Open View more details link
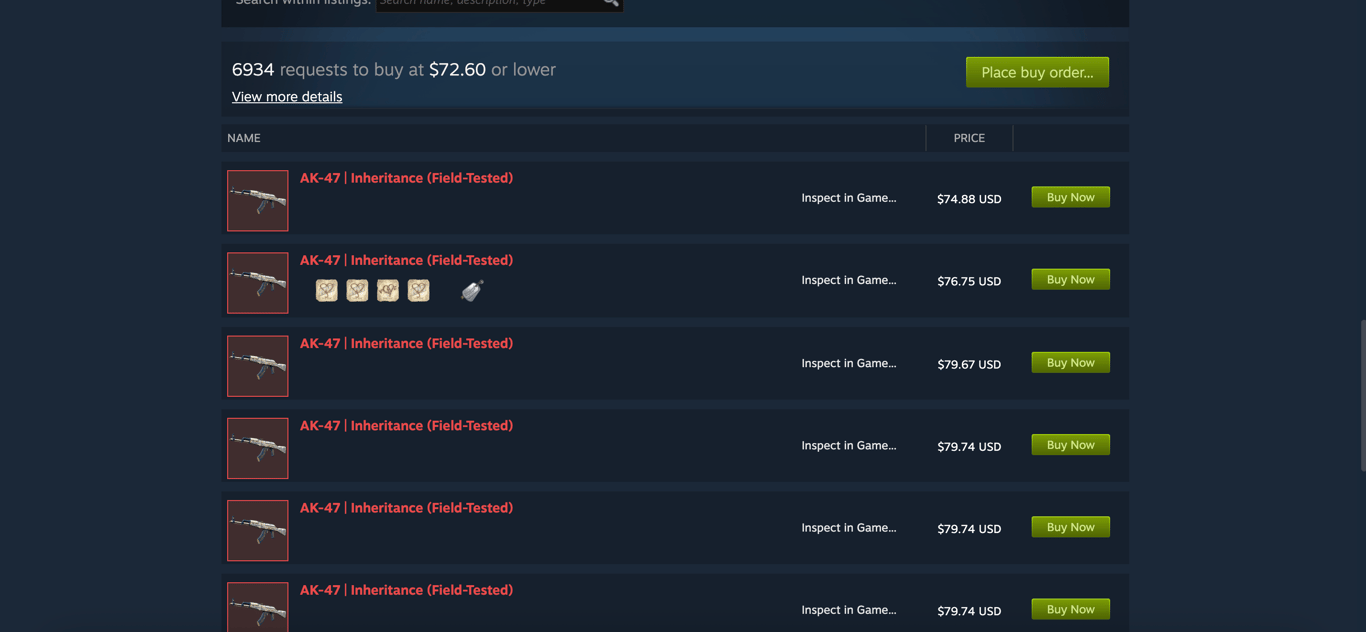 pyautogui.click(x=287, y=97)
